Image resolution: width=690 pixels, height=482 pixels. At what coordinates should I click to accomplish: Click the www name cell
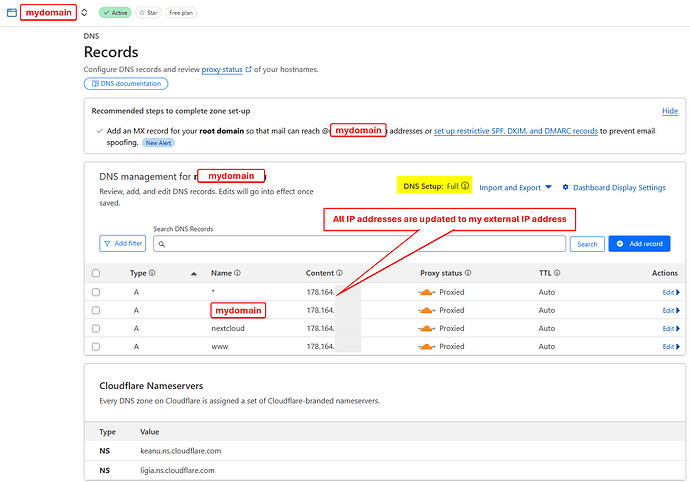click(220, 347)
